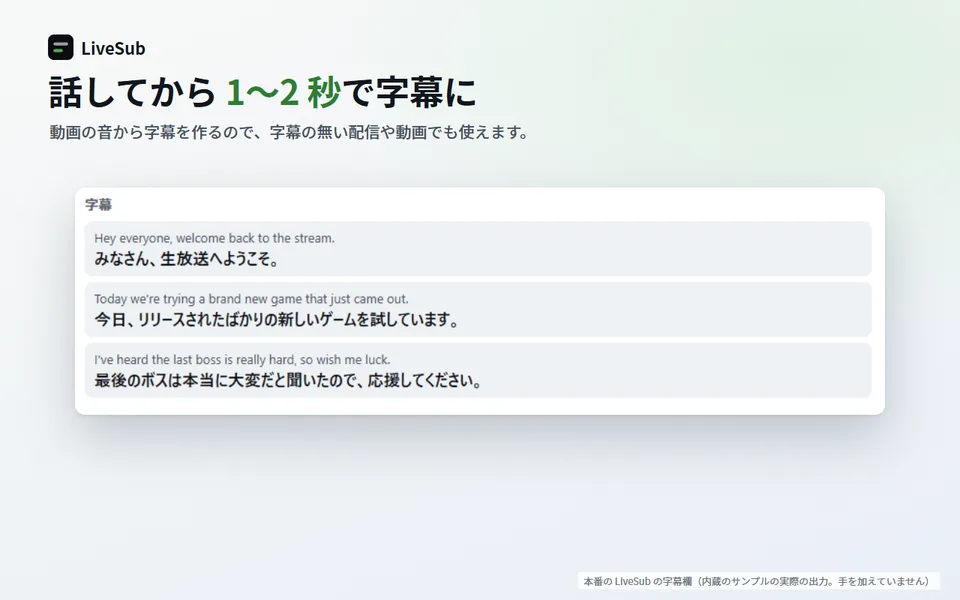Click the '字幕' panel heading
Viewport: 960px width, 600px height.
pos(99,204)
